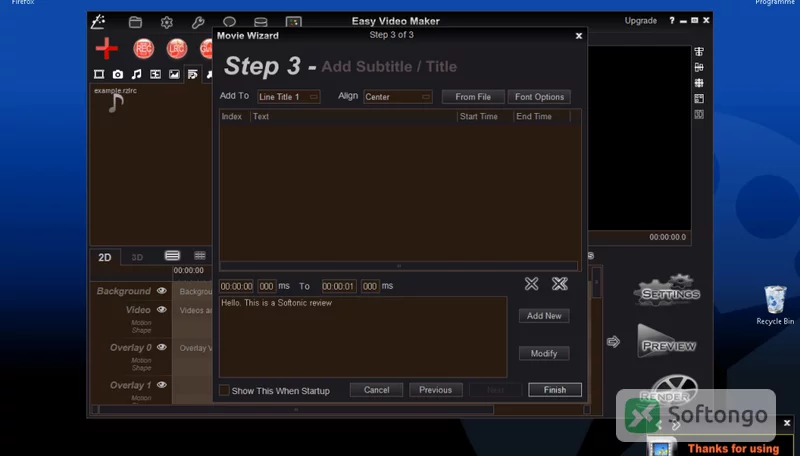Switch to the camera media tab
The image size is (800, 456).
tap(118, 74)
